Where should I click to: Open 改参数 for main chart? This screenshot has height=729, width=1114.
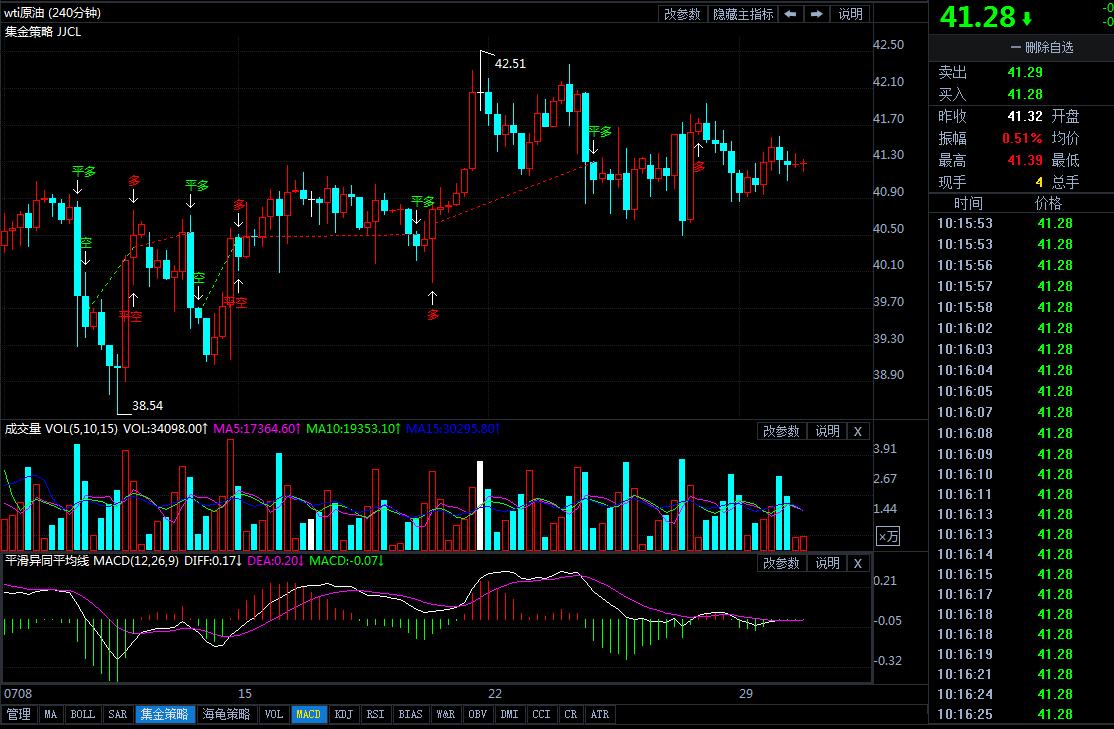click(x=682, y=14)
